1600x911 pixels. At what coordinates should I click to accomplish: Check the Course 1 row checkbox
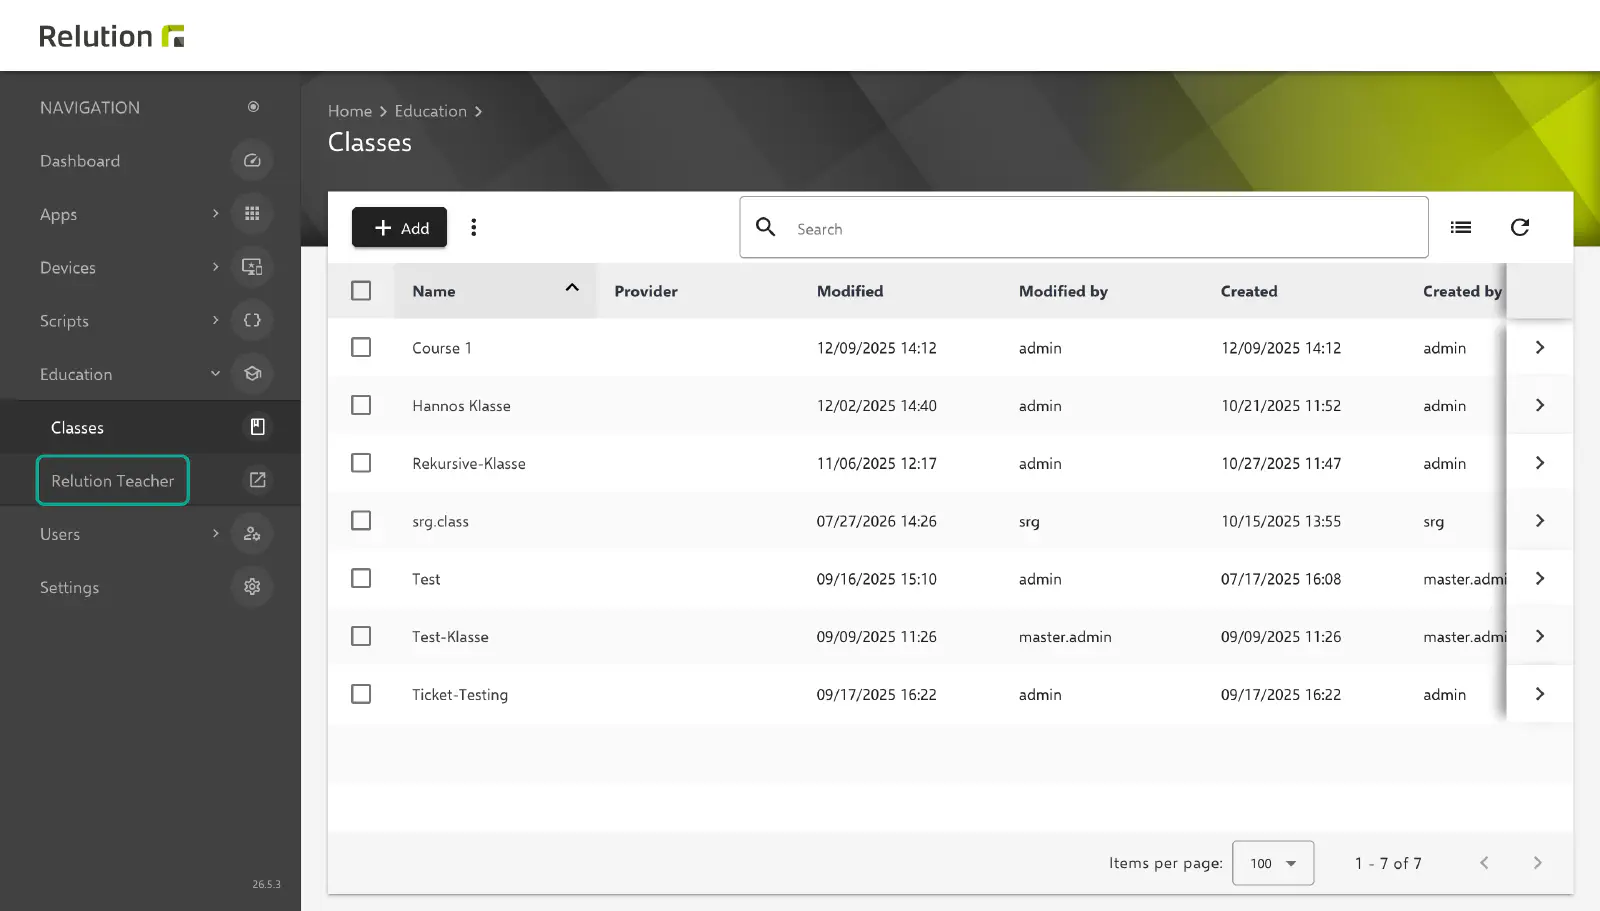click(x=361, y=348)
